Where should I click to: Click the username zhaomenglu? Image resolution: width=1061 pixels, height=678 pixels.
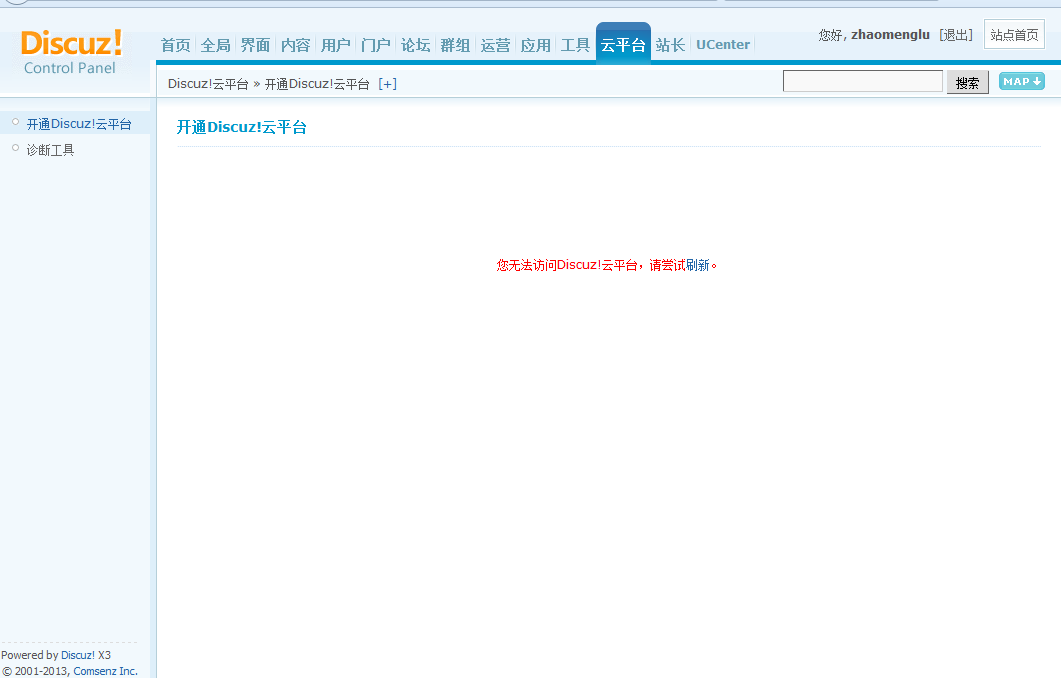coord(890,35)
